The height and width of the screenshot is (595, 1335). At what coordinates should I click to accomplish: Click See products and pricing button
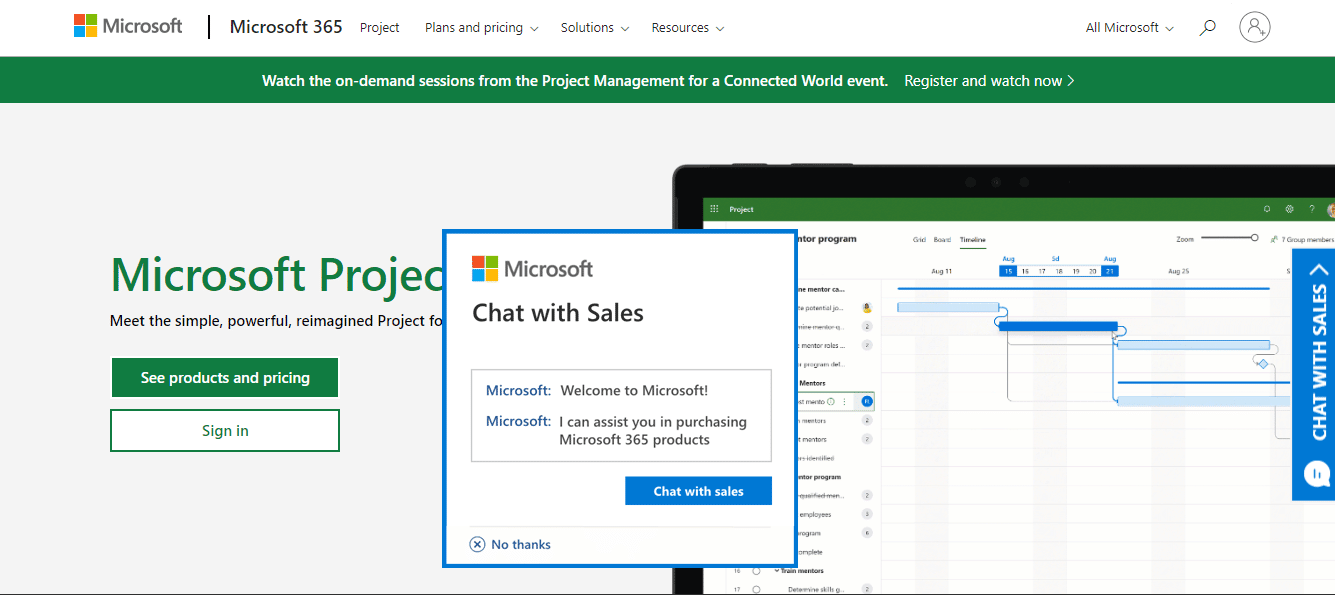pos(225,378)
